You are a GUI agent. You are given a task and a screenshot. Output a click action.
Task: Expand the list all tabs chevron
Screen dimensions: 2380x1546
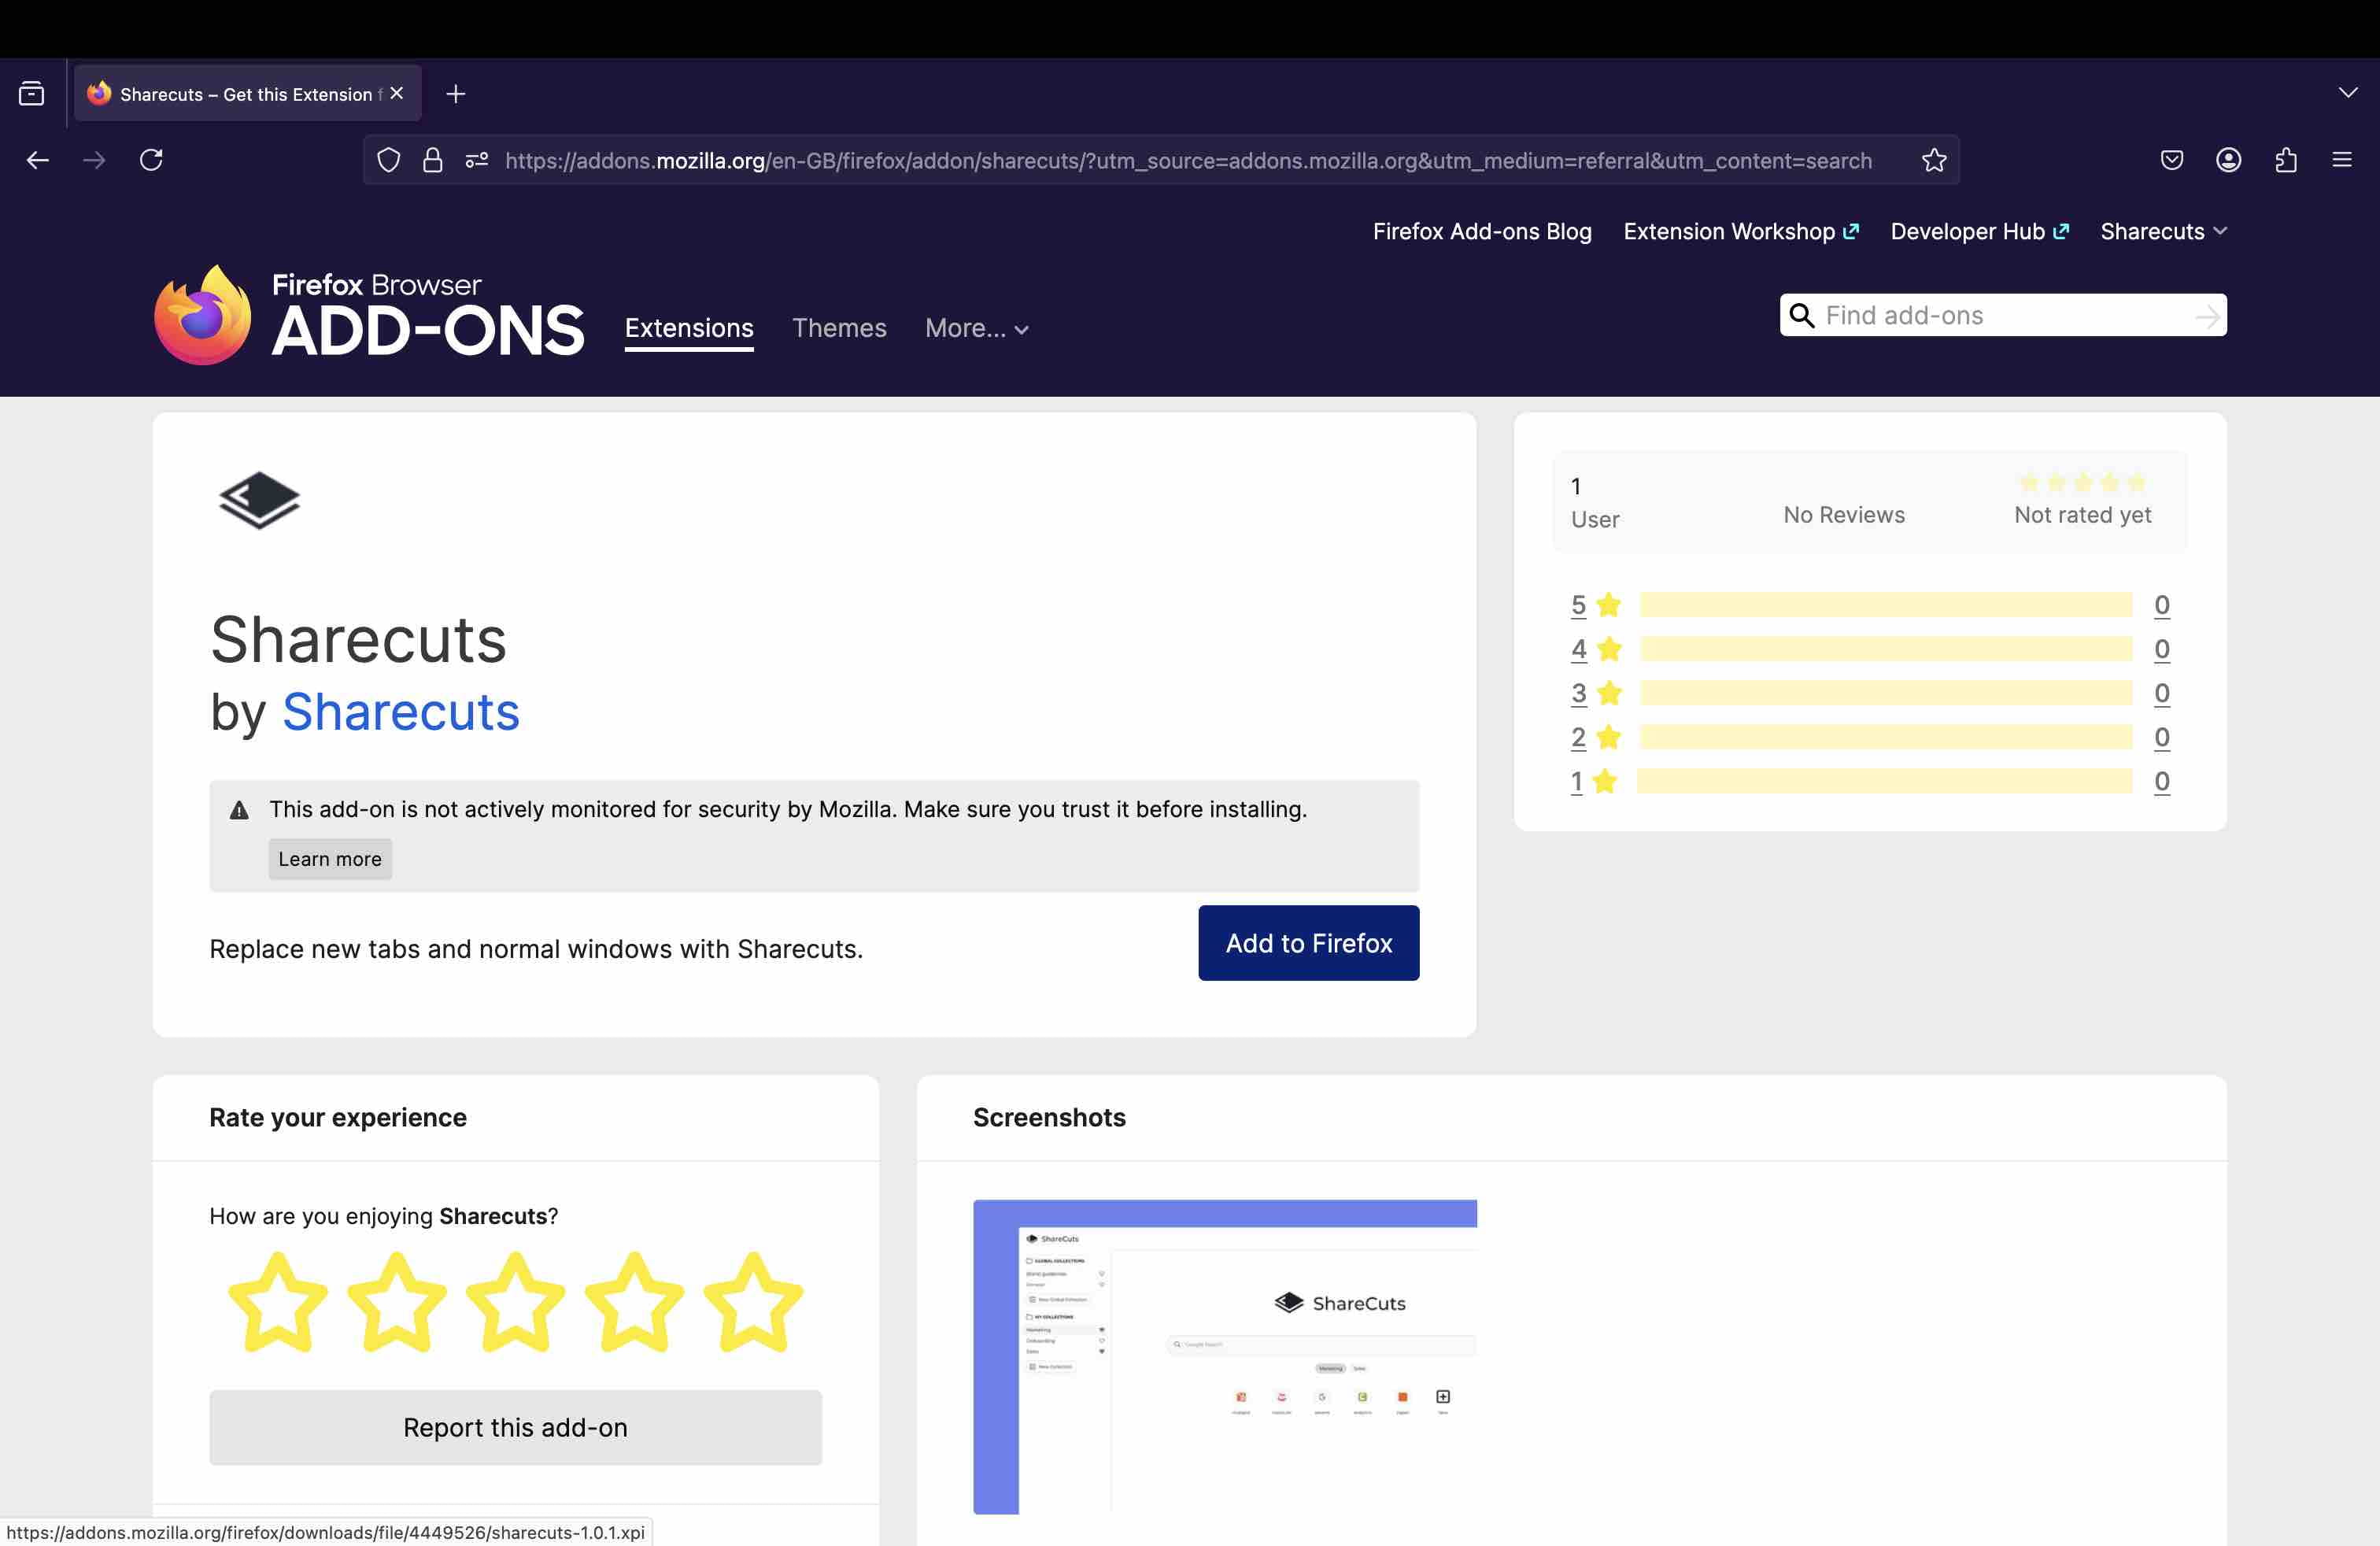click(2348, 93)
